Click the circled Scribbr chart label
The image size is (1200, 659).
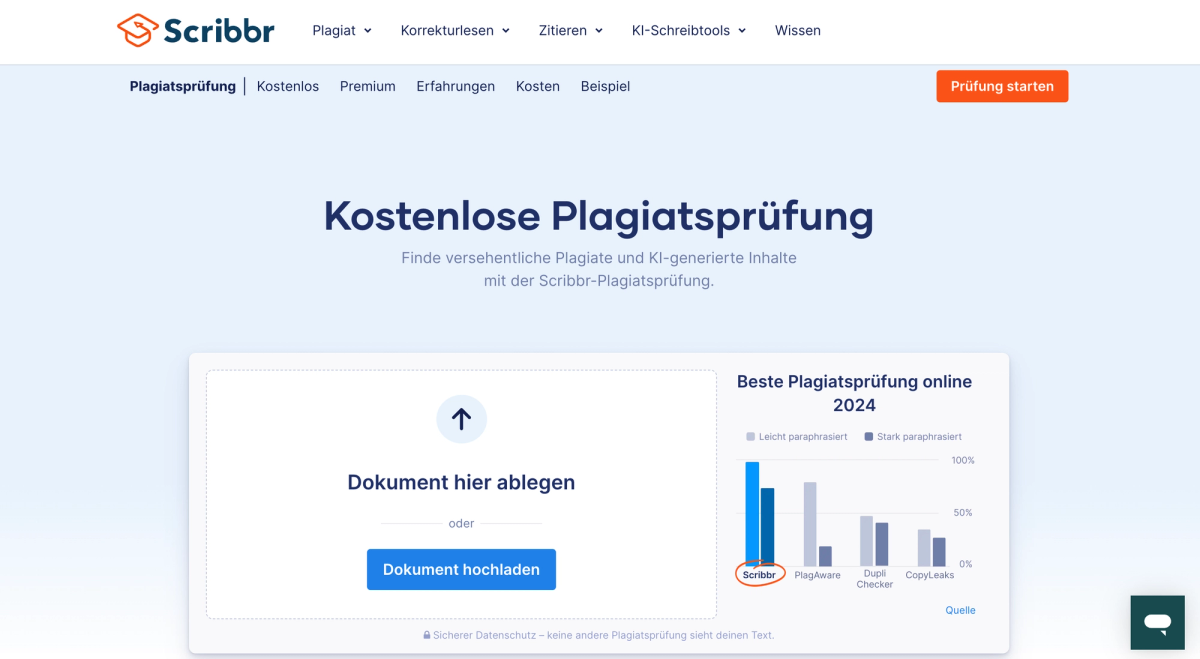click(x=760, y=575)
